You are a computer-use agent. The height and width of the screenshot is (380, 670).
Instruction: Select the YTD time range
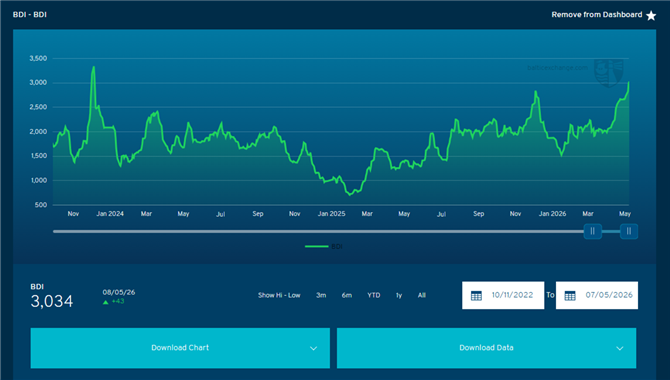[x=373, y=295]
